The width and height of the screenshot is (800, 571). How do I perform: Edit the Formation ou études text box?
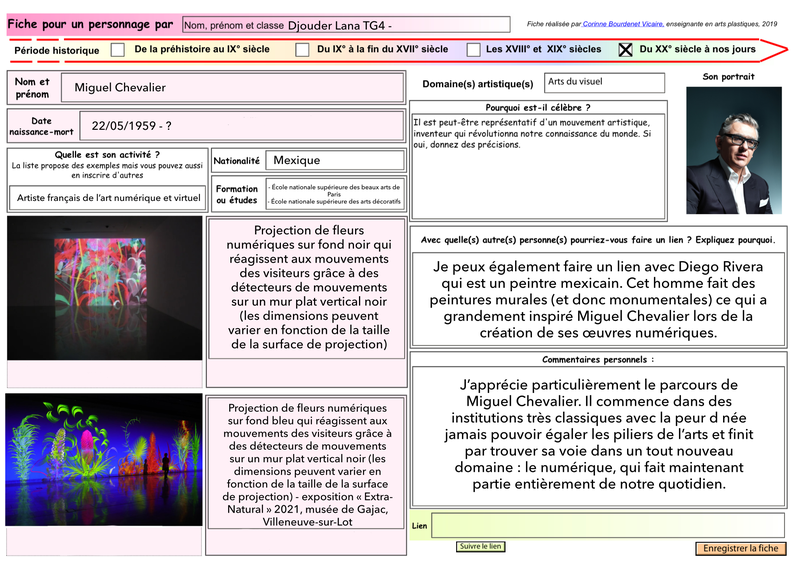[335, 194]
